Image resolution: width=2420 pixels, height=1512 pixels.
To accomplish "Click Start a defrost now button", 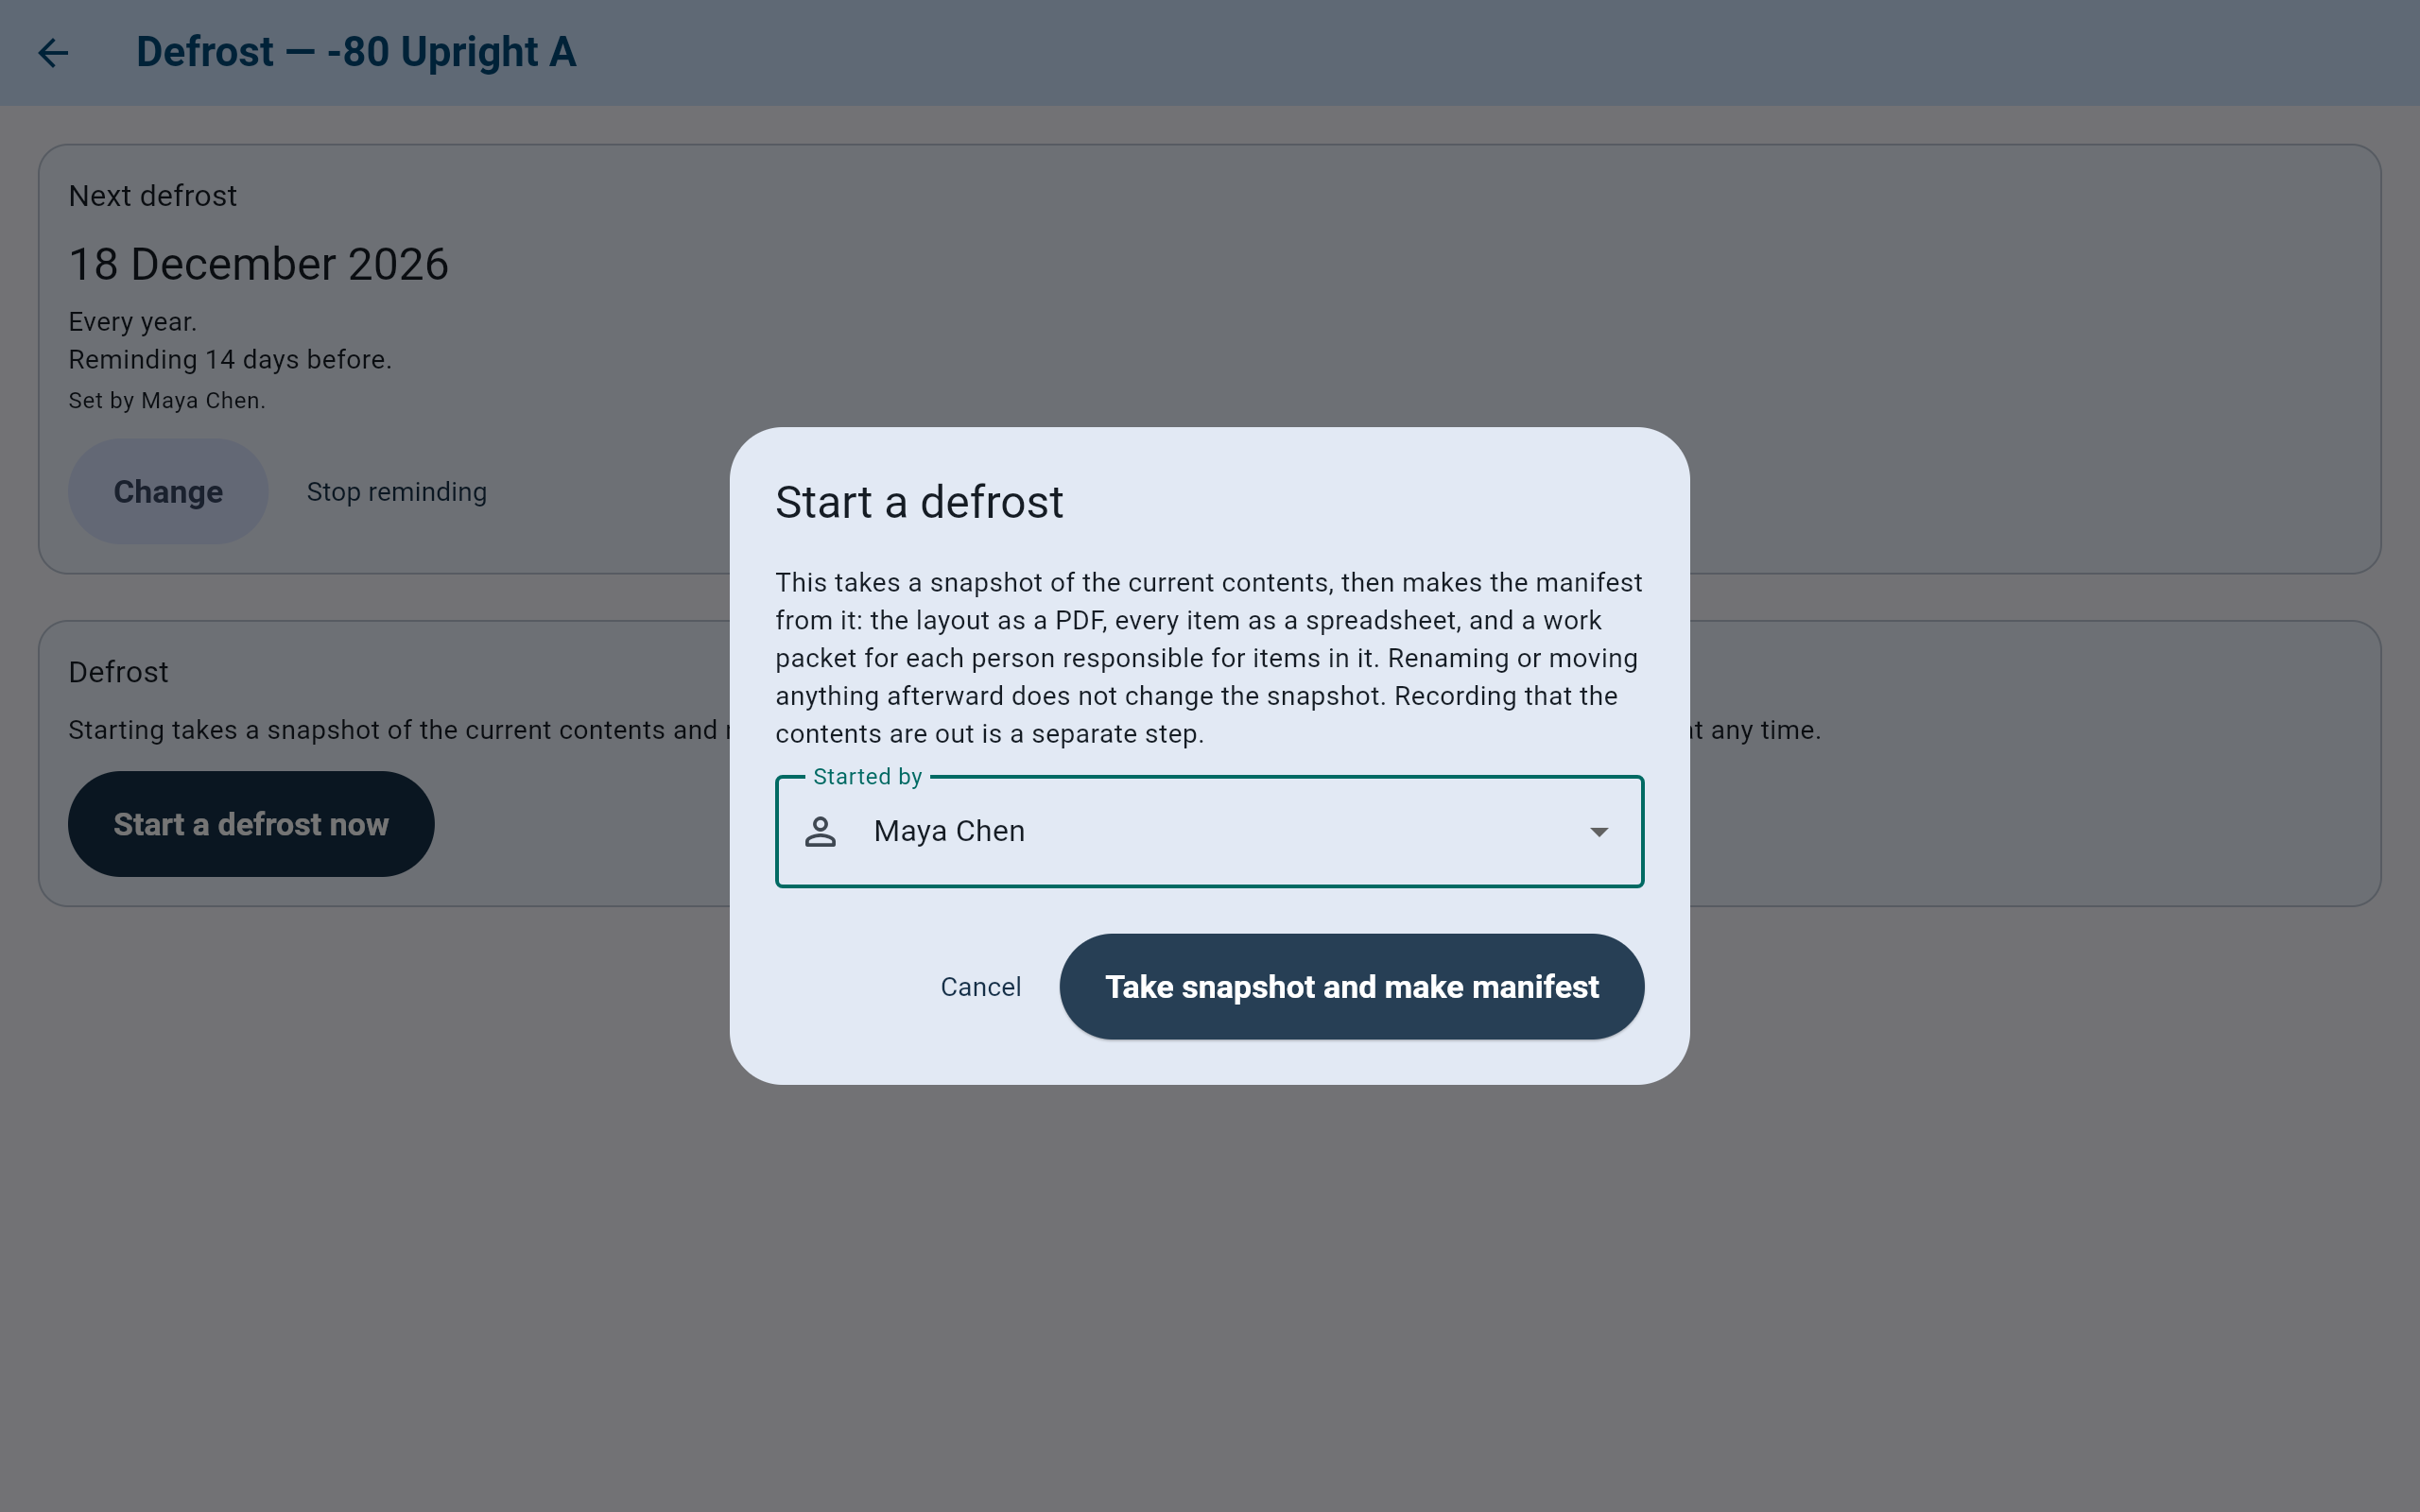I will [x=251, y=824].
